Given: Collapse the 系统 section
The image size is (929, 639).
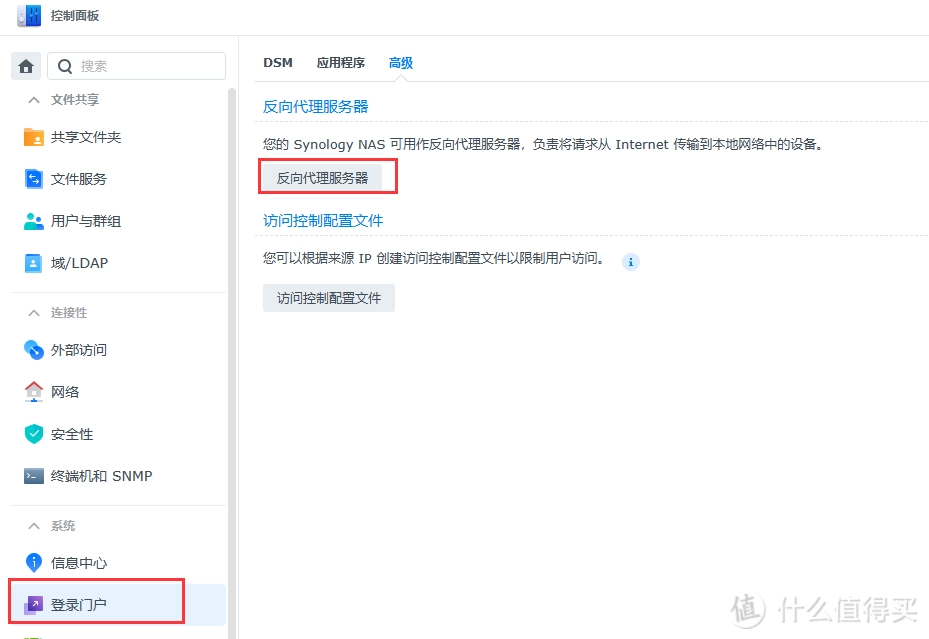Looking at the screenshot, I should [34, 526].
